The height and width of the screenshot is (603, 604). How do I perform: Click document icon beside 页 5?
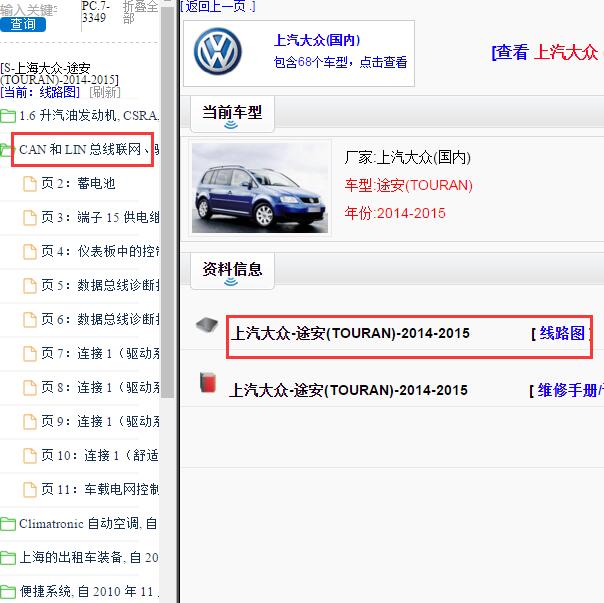click(30, 286)
